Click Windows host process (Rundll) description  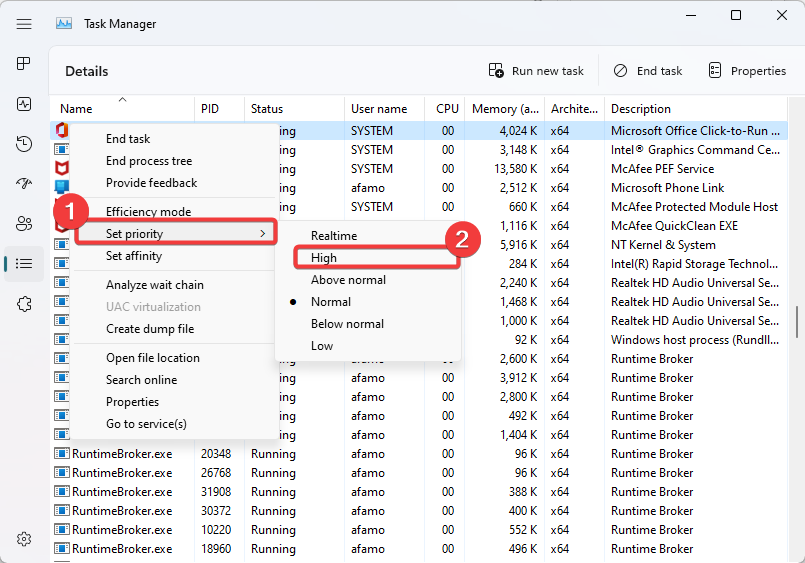[695, 340]
